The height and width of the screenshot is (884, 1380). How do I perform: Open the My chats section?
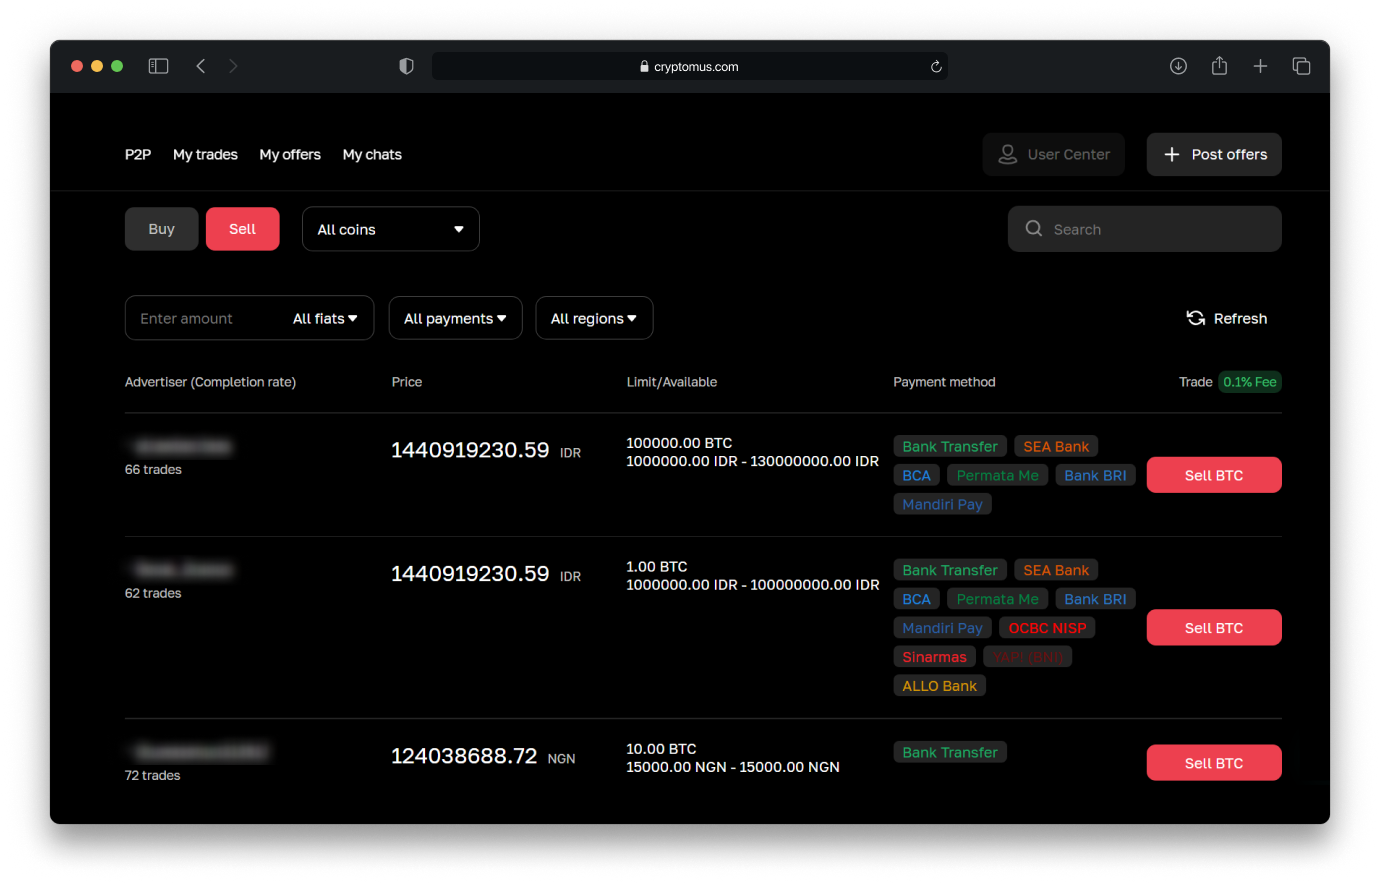point(371,154)
